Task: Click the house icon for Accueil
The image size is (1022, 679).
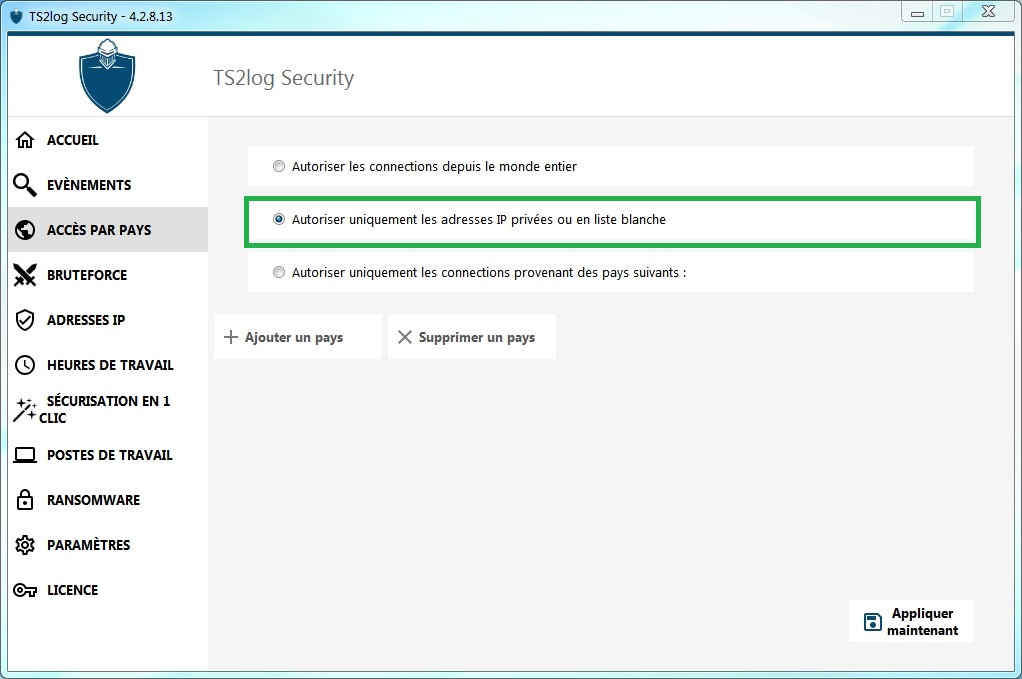Action: (x=25, y=139)
